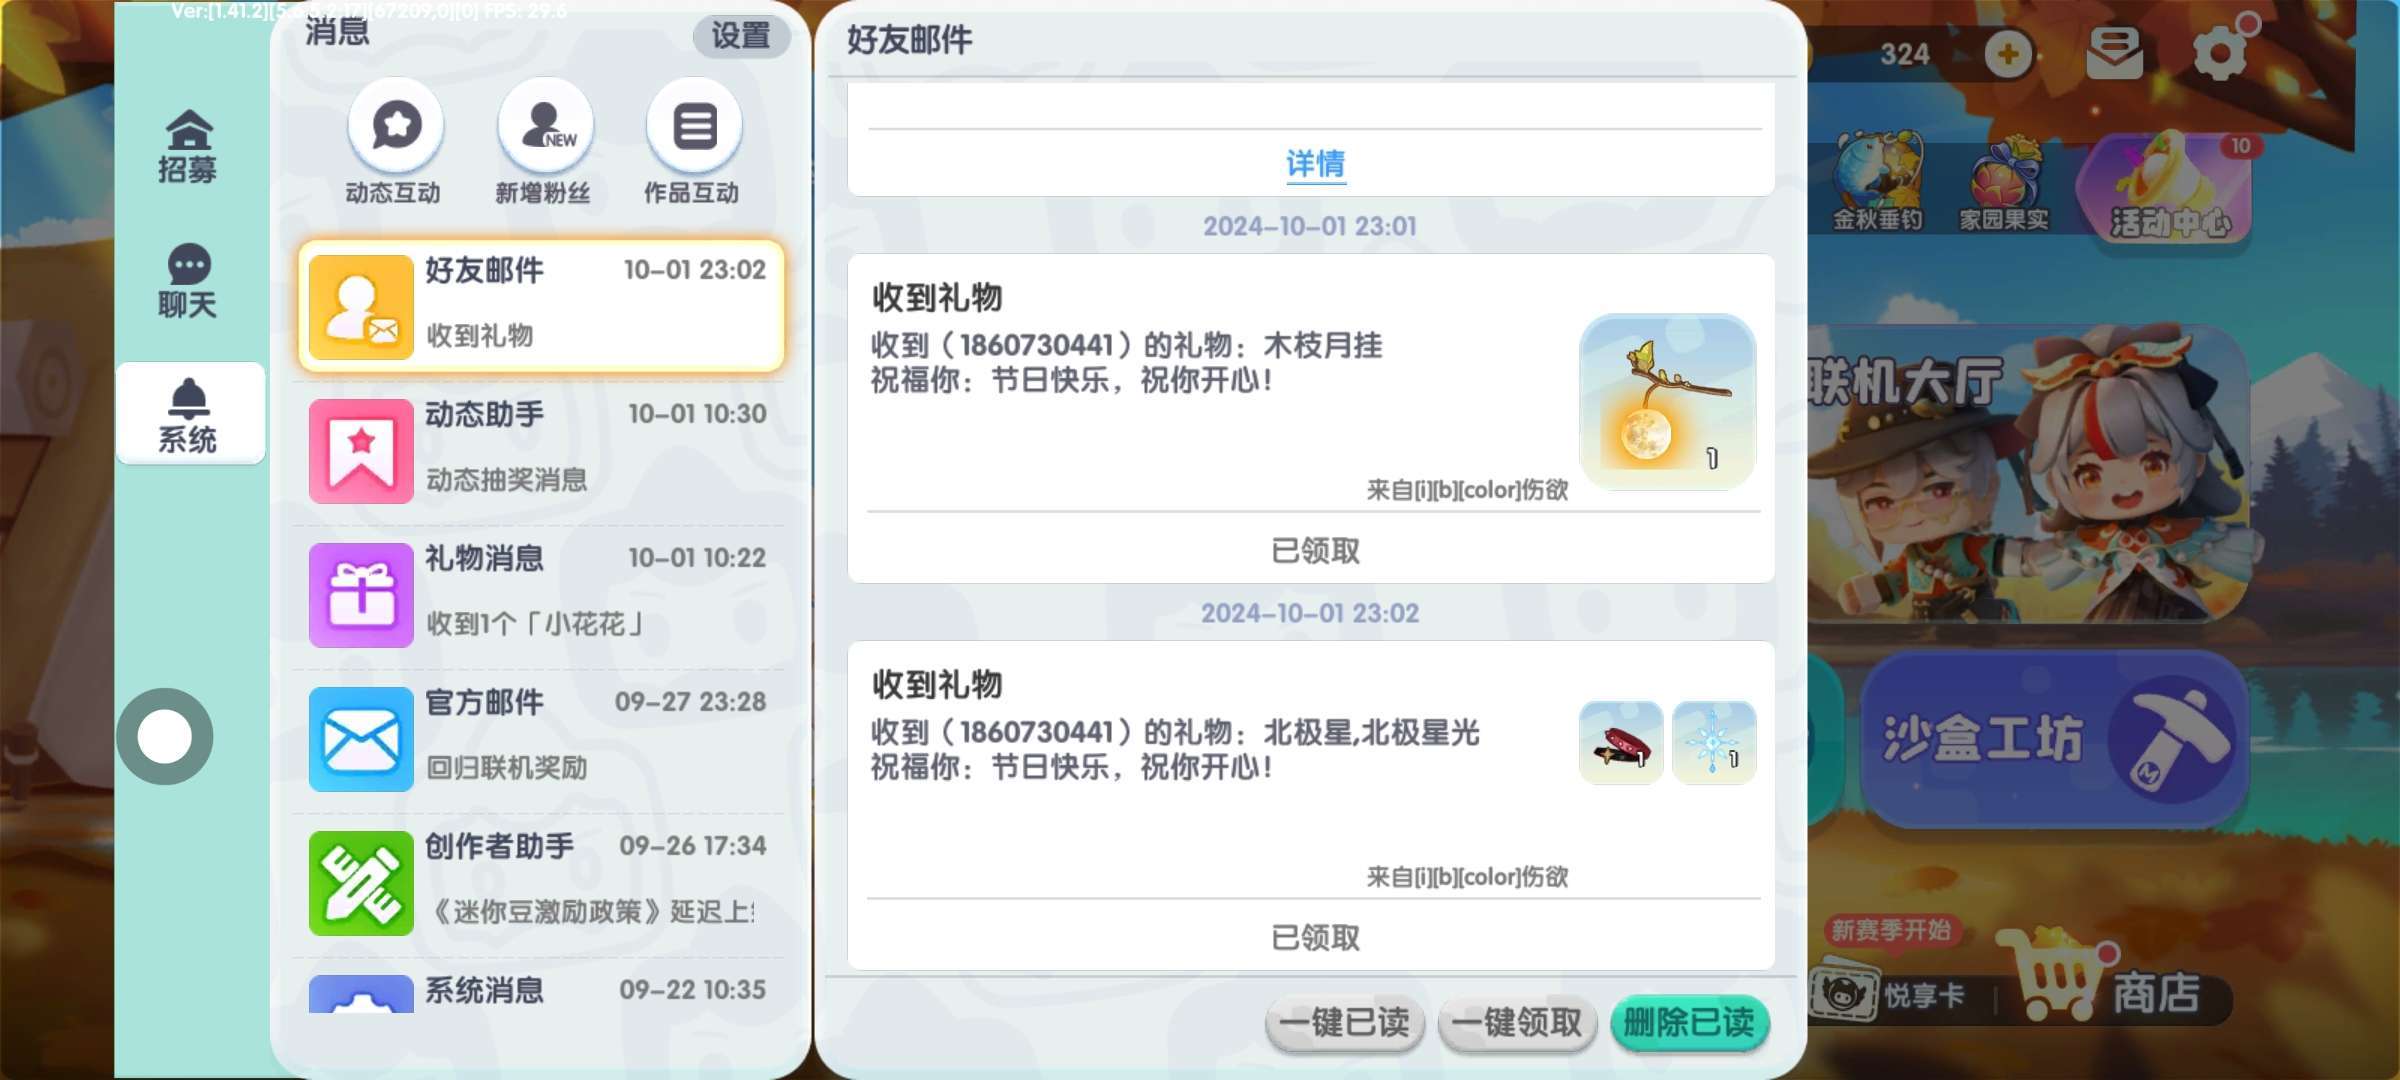Open the 礼物消息 gift message entry

pos(541,594)
